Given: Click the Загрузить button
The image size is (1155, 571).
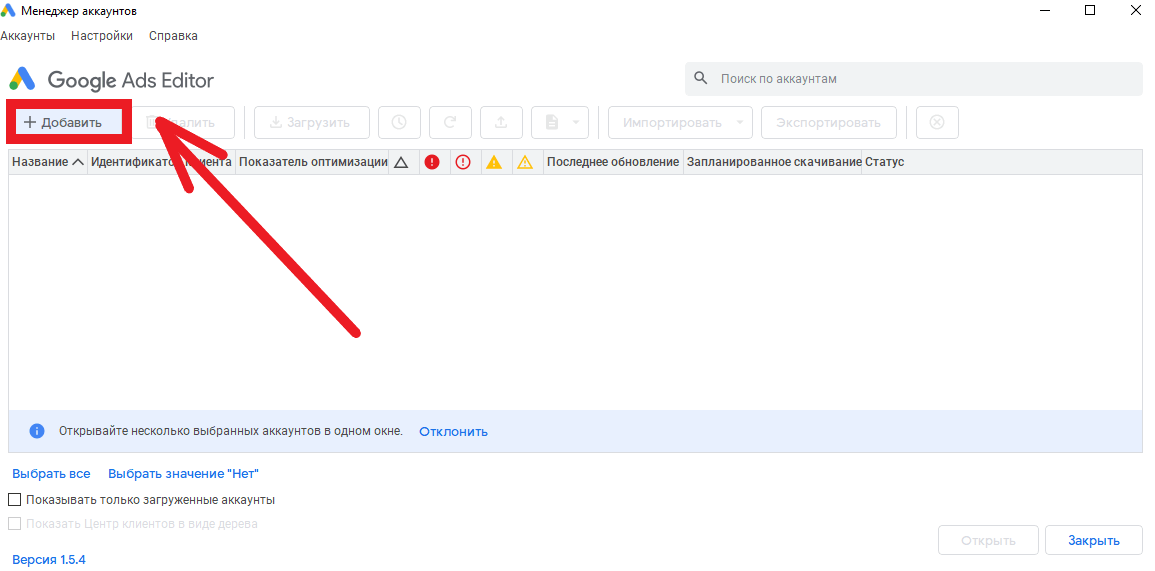Looking at the screenshot, I should click(x=312, y=122).
